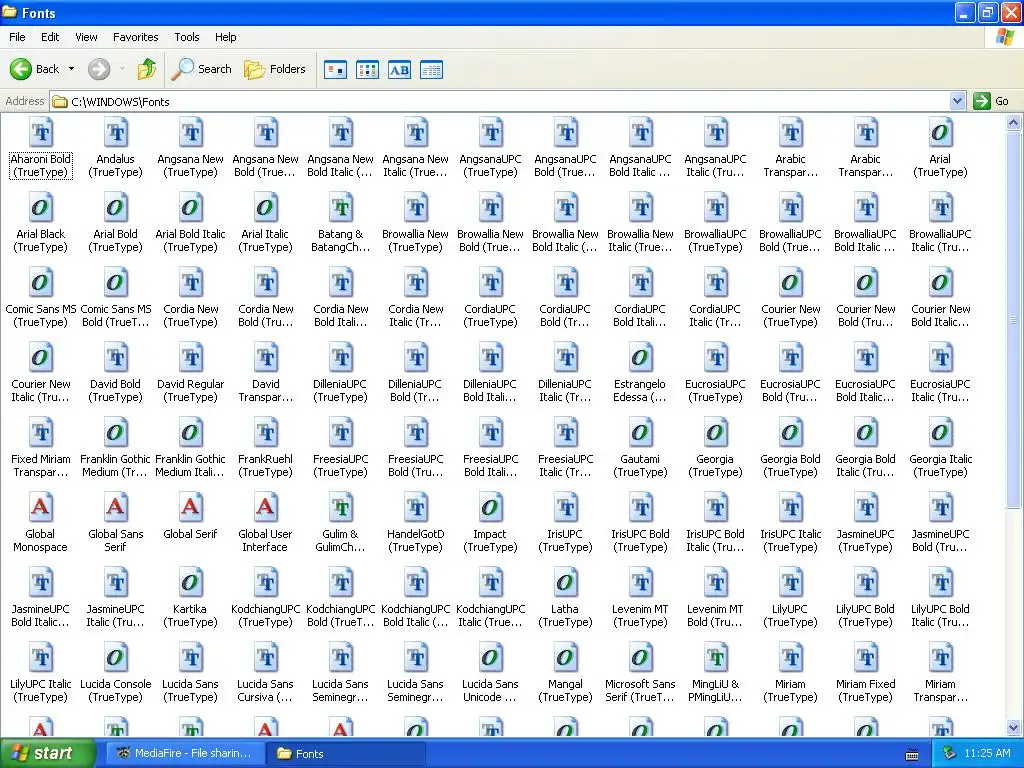Select the Franklin Gothic Medium (TrueType) icon

click(x=116, y=434)
